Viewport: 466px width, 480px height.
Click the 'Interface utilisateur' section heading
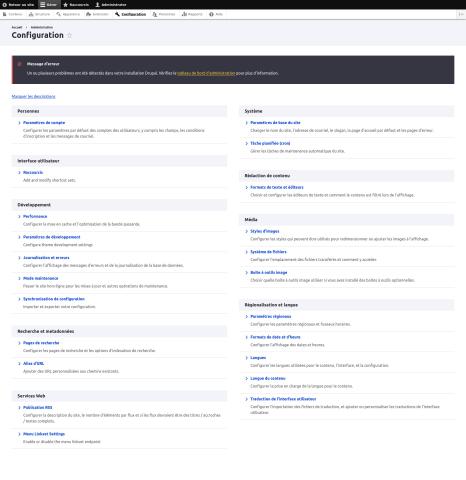point(38,161)
